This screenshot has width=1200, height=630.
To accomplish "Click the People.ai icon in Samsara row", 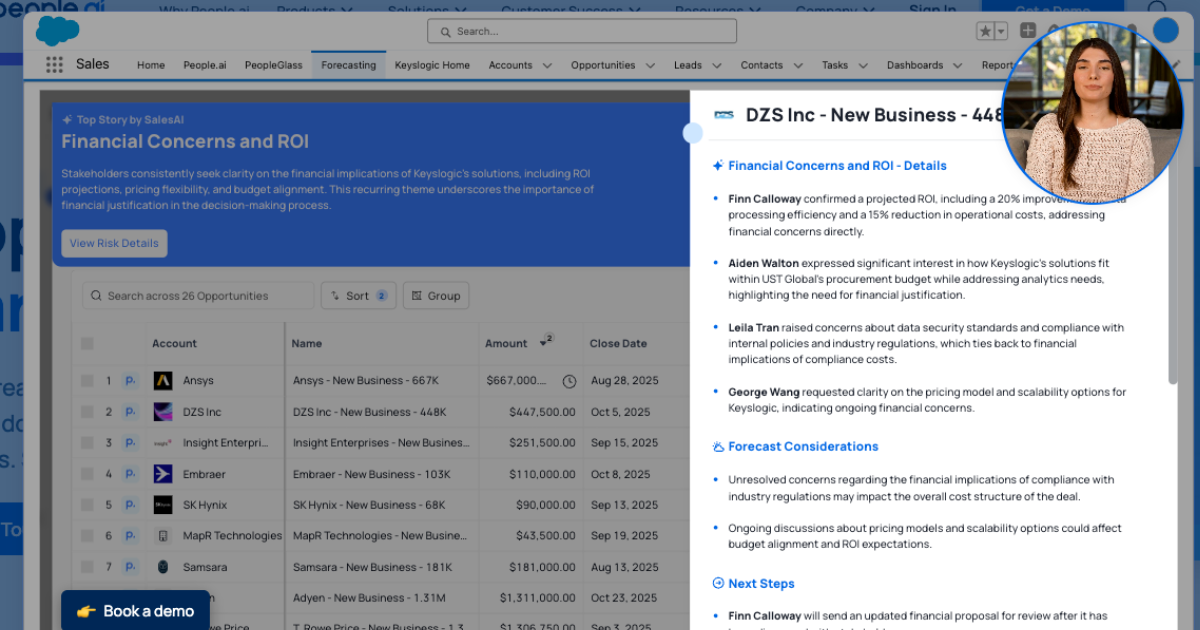I will 130,567.
